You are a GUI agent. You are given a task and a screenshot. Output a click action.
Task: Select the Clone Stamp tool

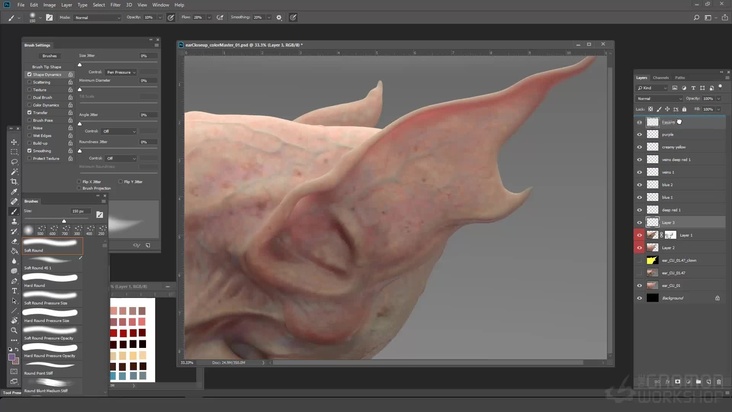[x=14, y=221]
